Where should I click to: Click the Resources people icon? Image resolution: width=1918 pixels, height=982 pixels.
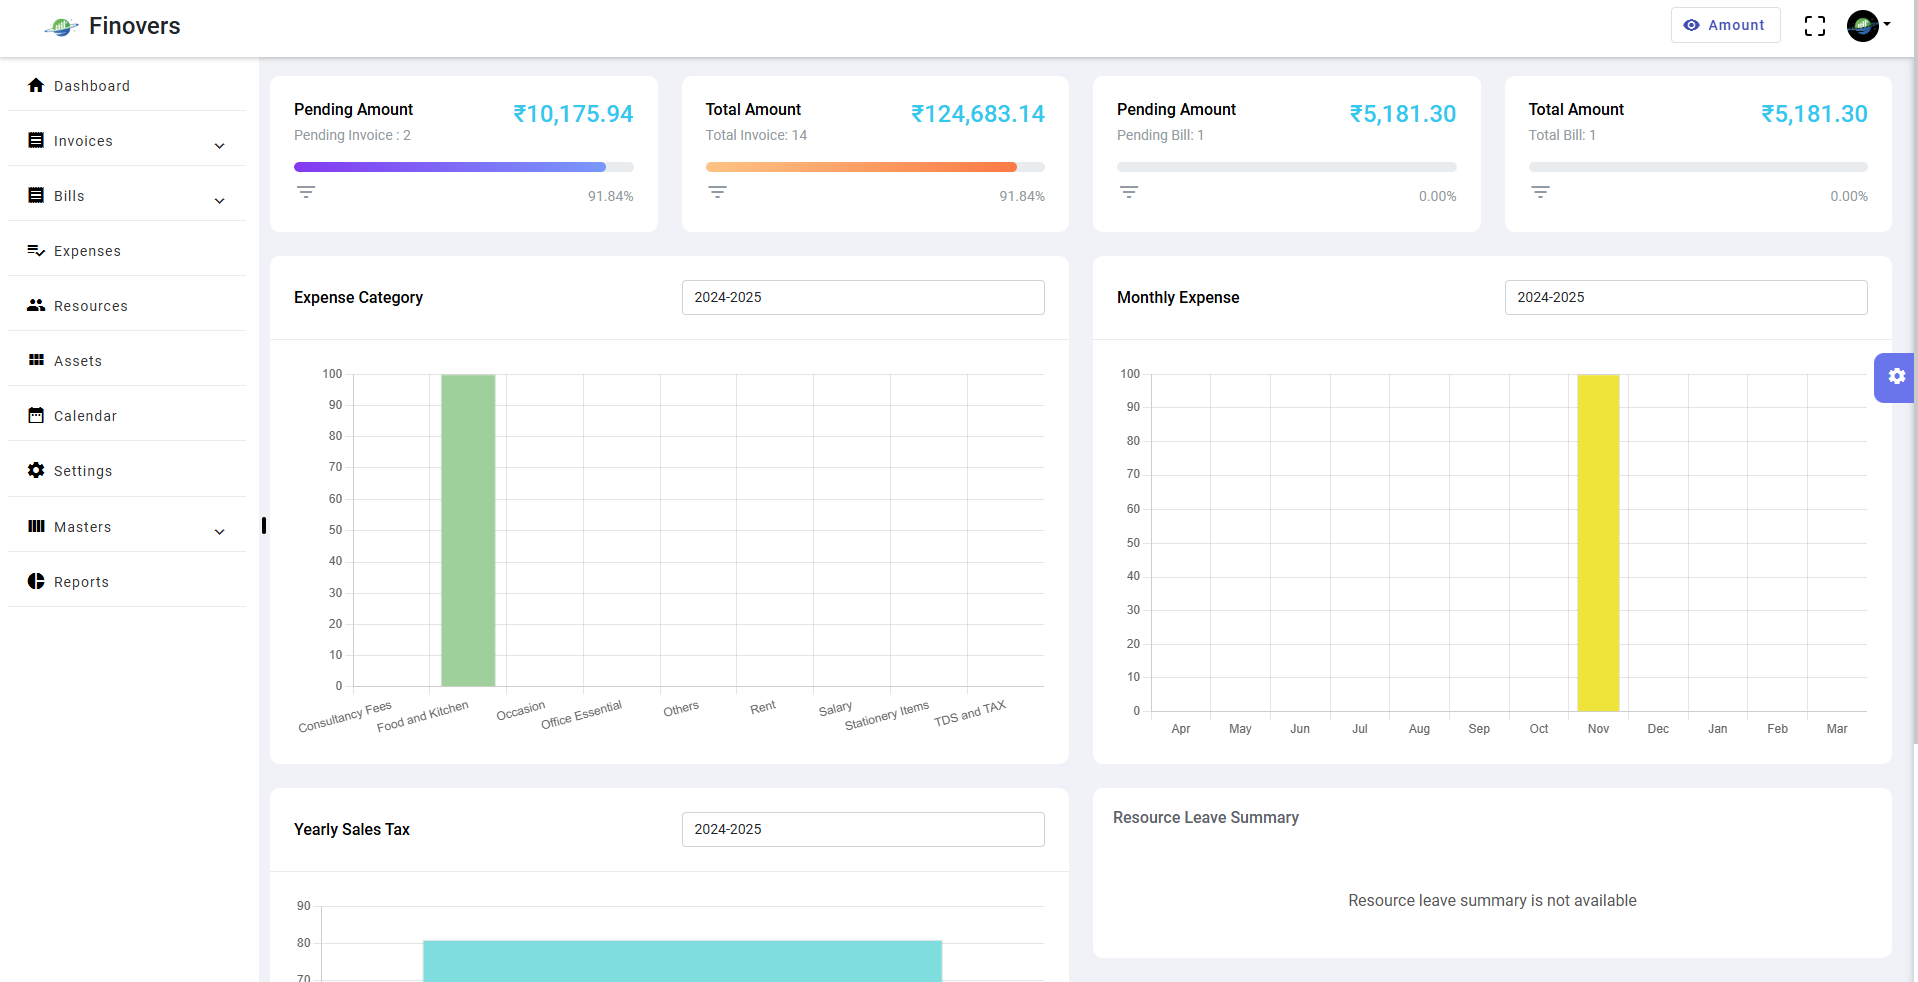36,305
